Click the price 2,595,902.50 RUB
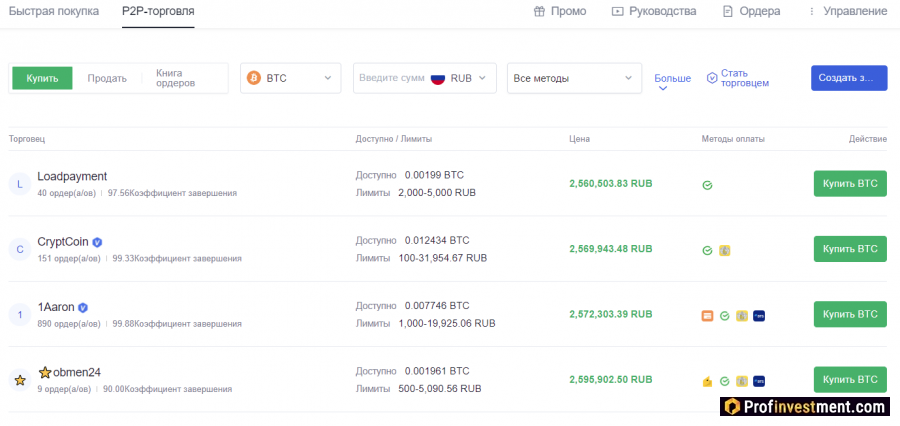This screenshot has height=426, width=900. pyautogui.click(x=611, y=380)
